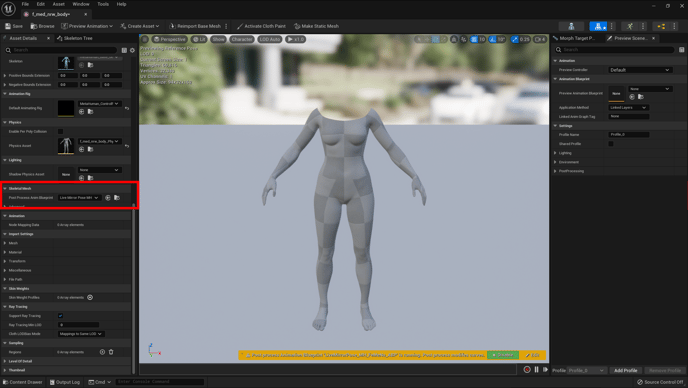Toggle Asset Details property matrix view icon

pos(124,50)
